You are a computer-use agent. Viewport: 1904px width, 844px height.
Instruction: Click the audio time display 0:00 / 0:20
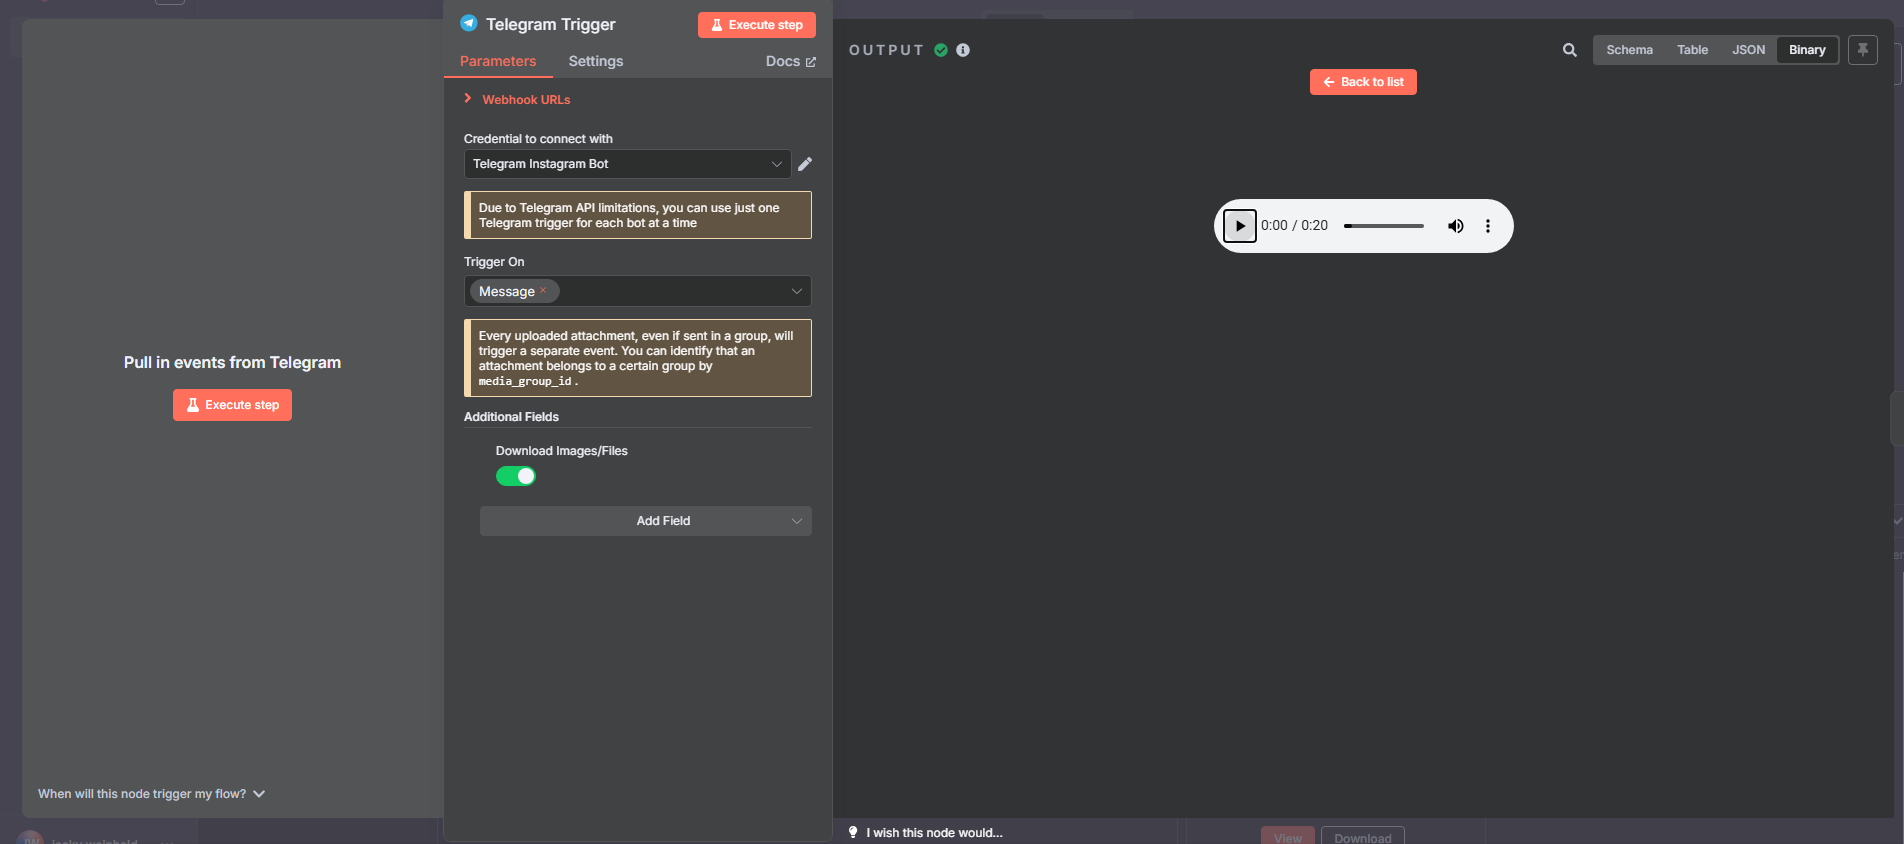[x=1294, y=226]
